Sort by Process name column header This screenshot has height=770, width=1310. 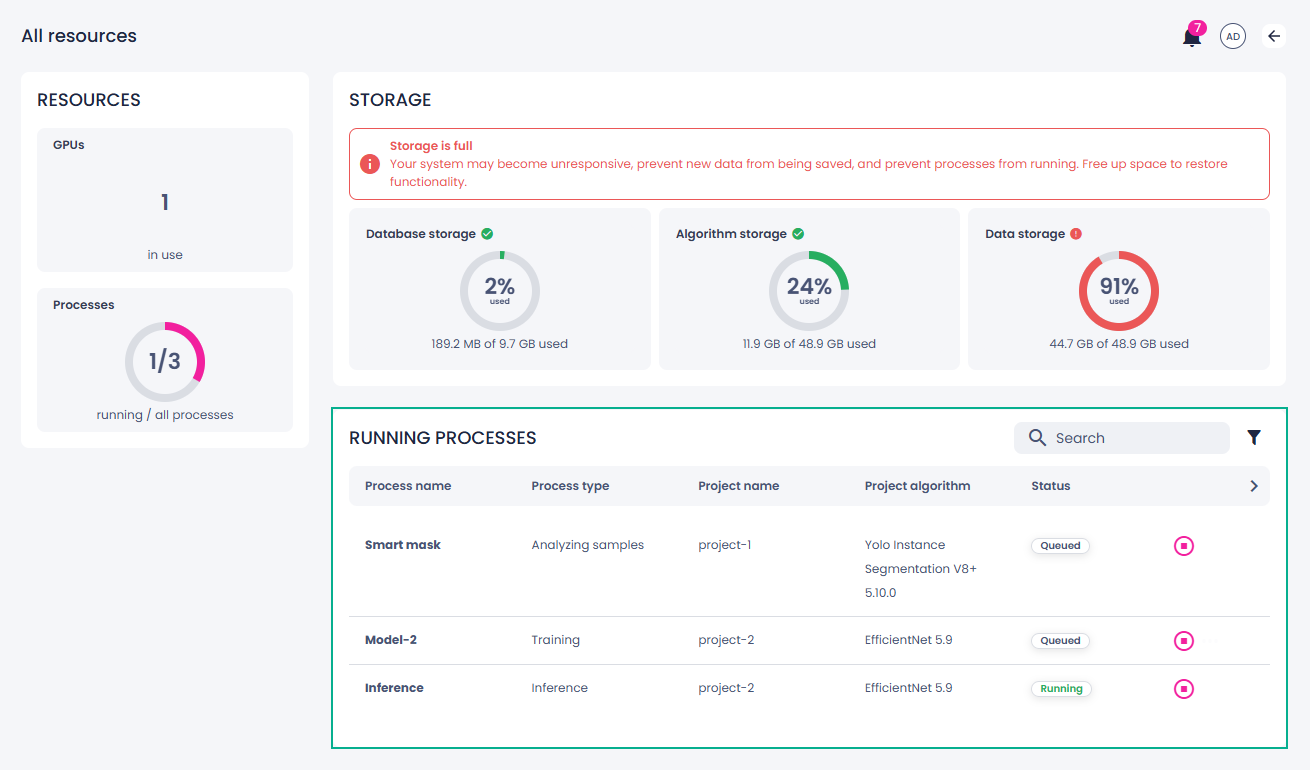coord(408,486)
